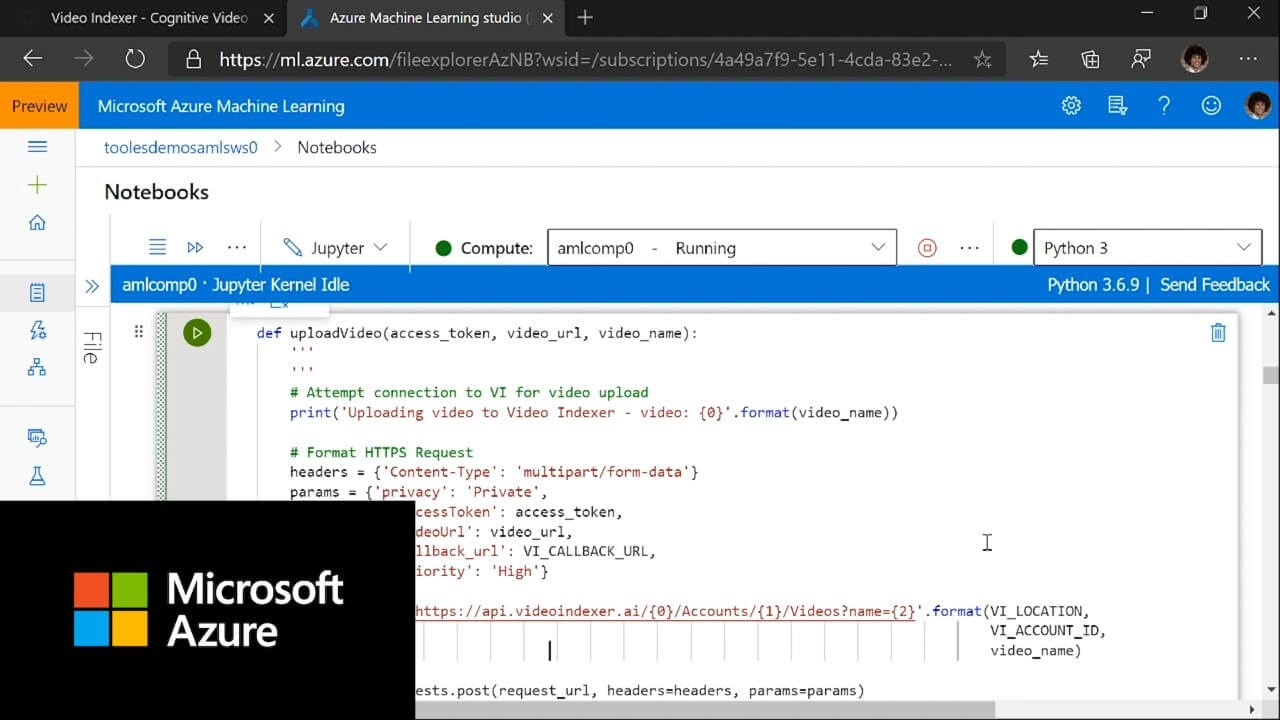Click 'amlcomp0 · Jupyter Kernel Idle' status text

(236, 285)
